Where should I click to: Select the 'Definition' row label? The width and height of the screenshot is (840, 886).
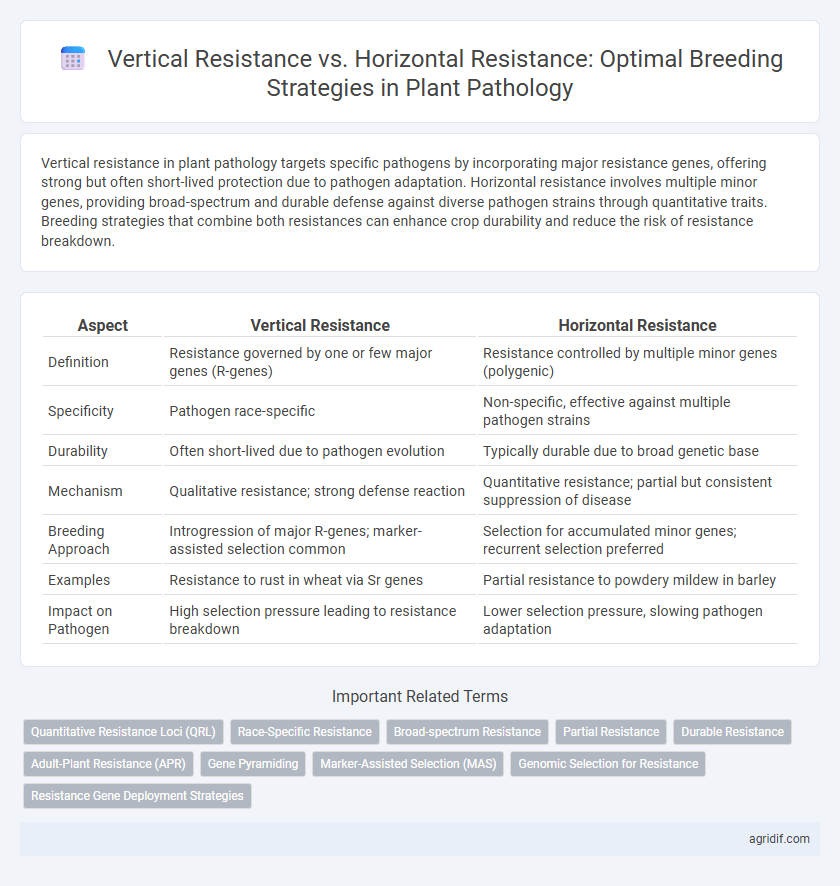tap(79, 362)
